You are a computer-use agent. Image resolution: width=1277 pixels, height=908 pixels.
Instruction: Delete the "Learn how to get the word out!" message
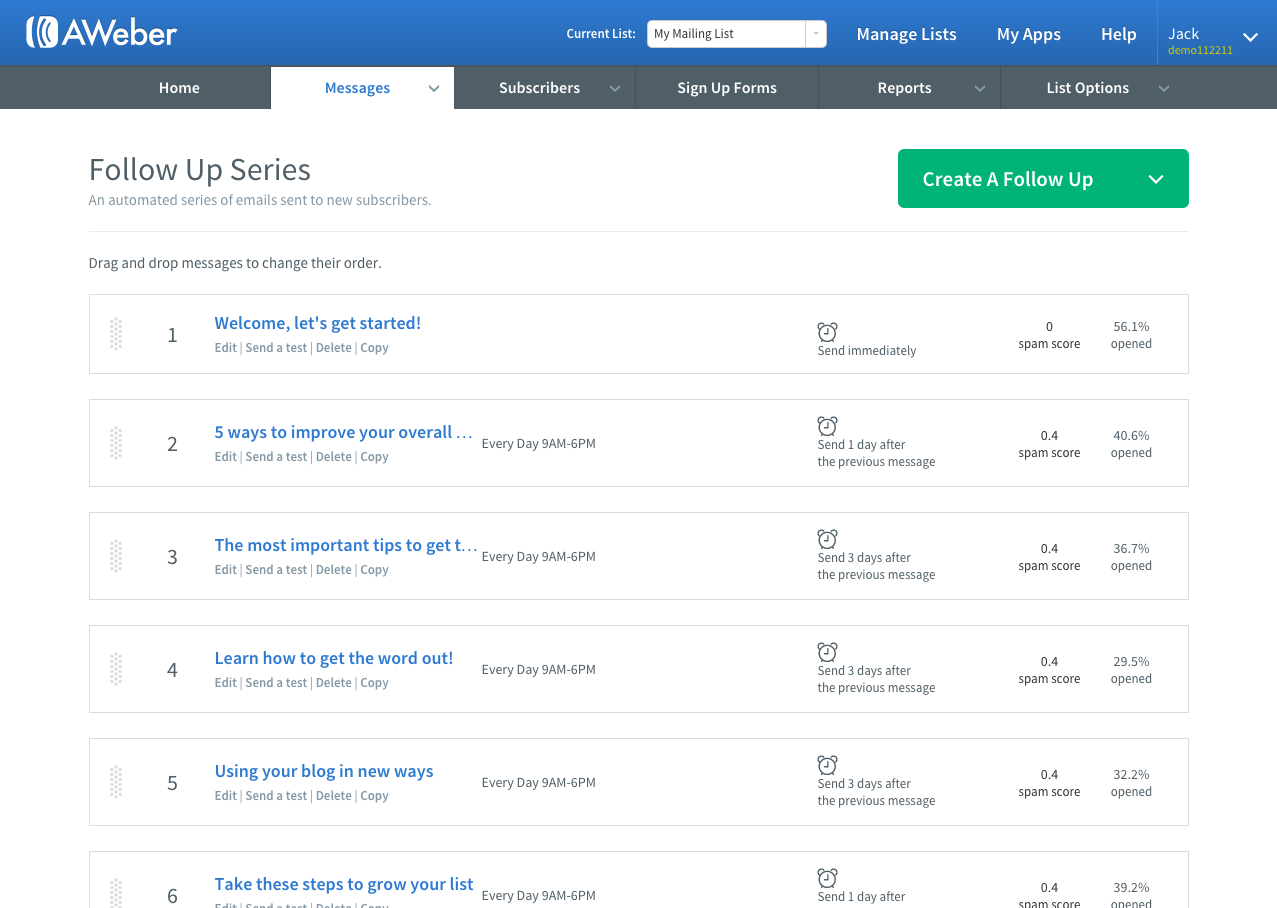coord(334,683)
